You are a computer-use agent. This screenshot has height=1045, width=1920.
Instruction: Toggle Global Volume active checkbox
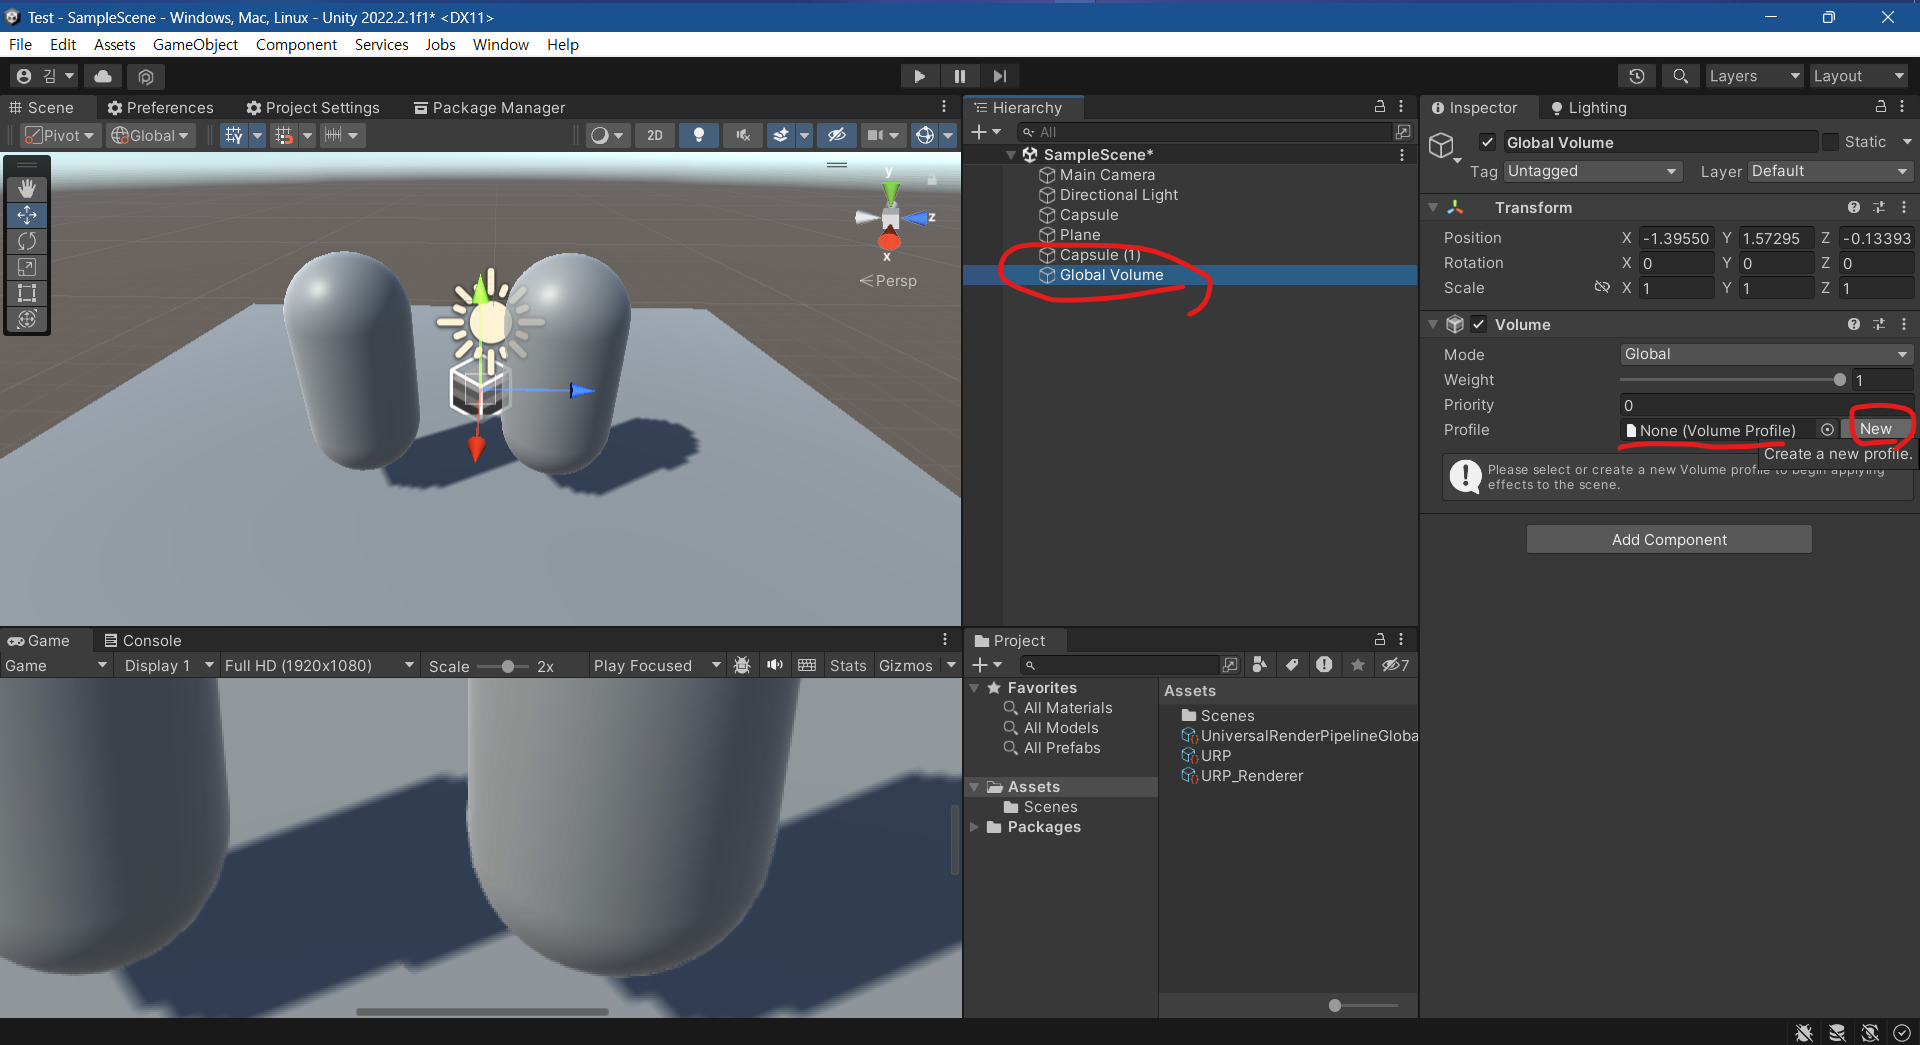click(1488, 142)
